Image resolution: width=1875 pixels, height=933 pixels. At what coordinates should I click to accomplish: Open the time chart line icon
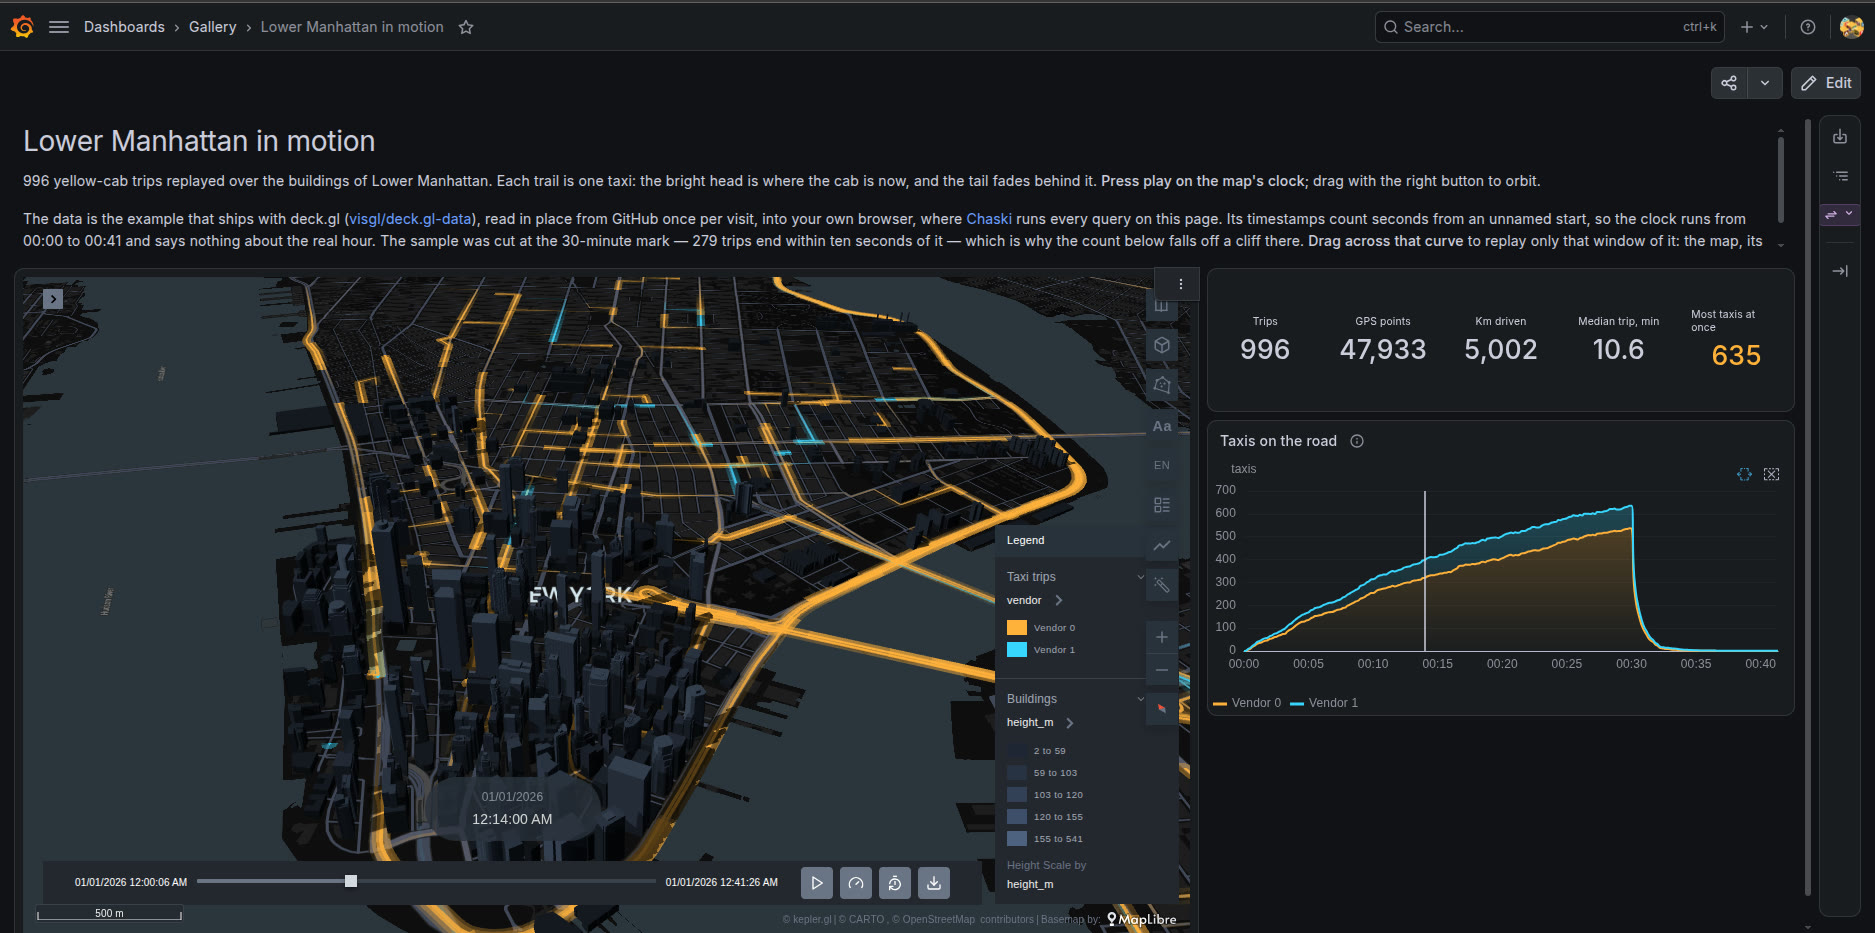point(1162,545)
